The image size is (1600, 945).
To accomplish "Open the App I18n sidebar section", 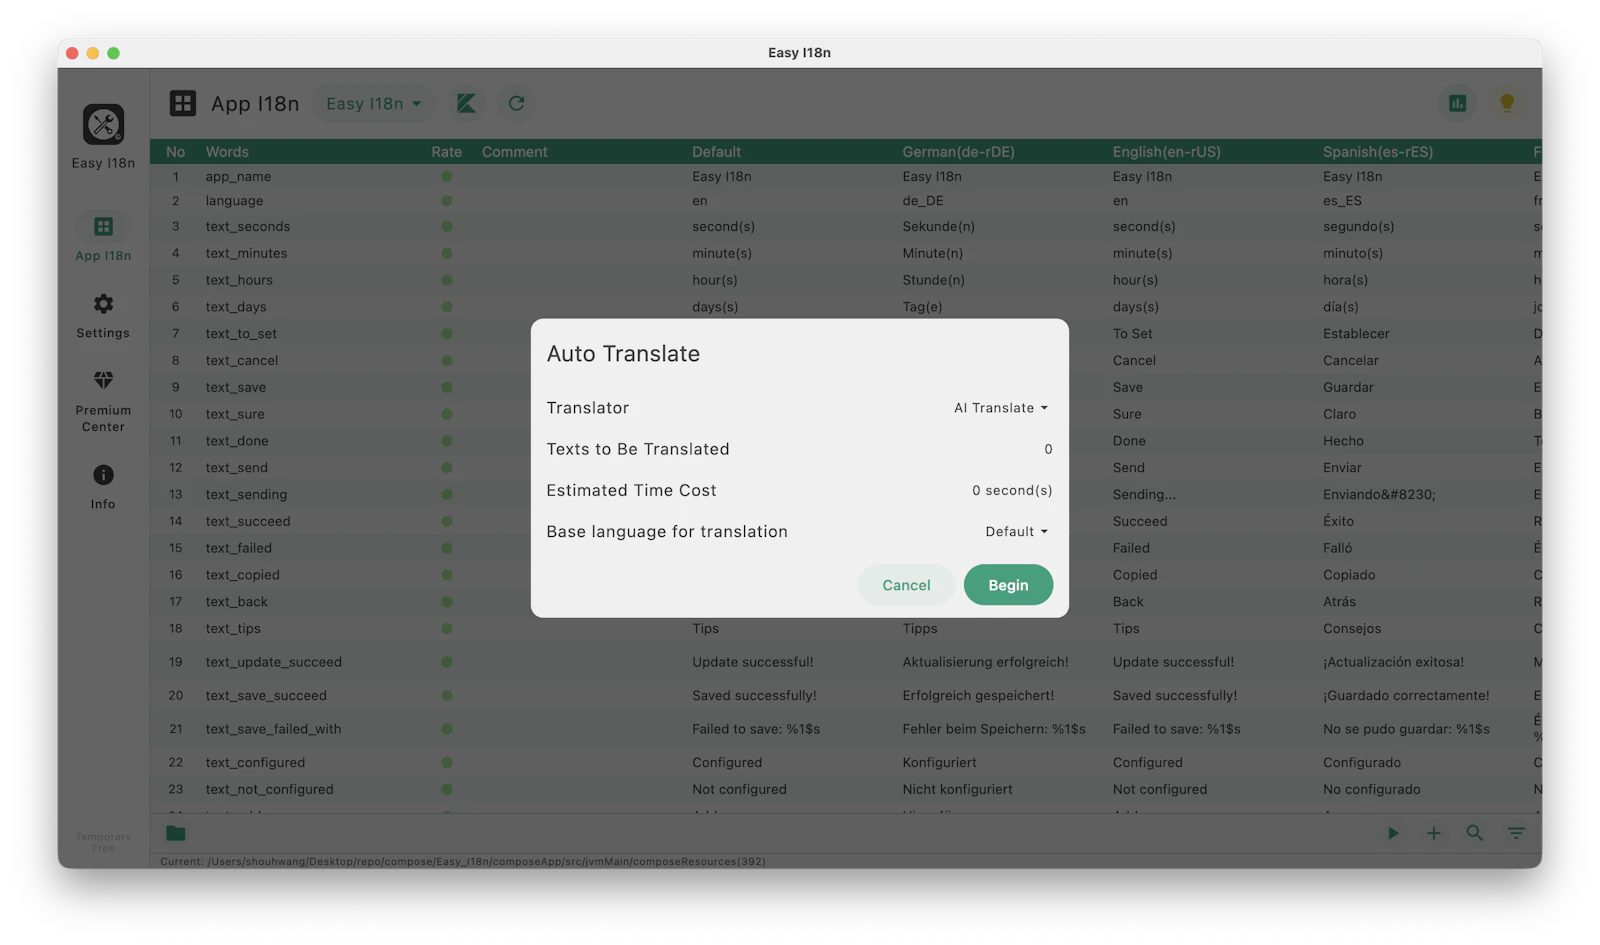I will pos(103,237).
